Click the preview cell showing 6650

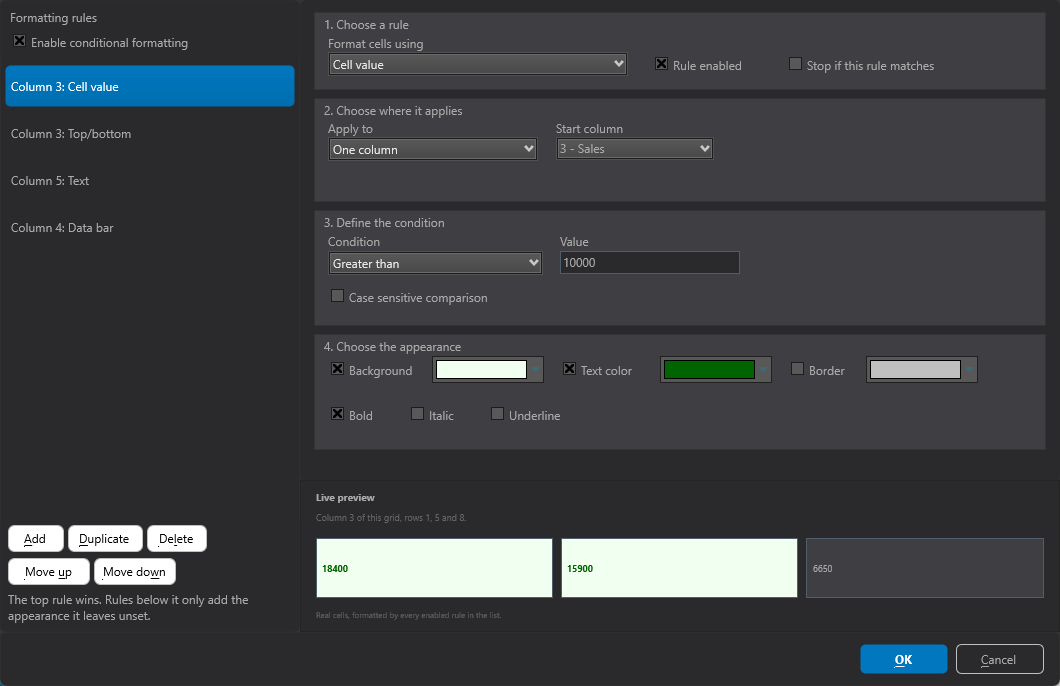tap(925, 568)
